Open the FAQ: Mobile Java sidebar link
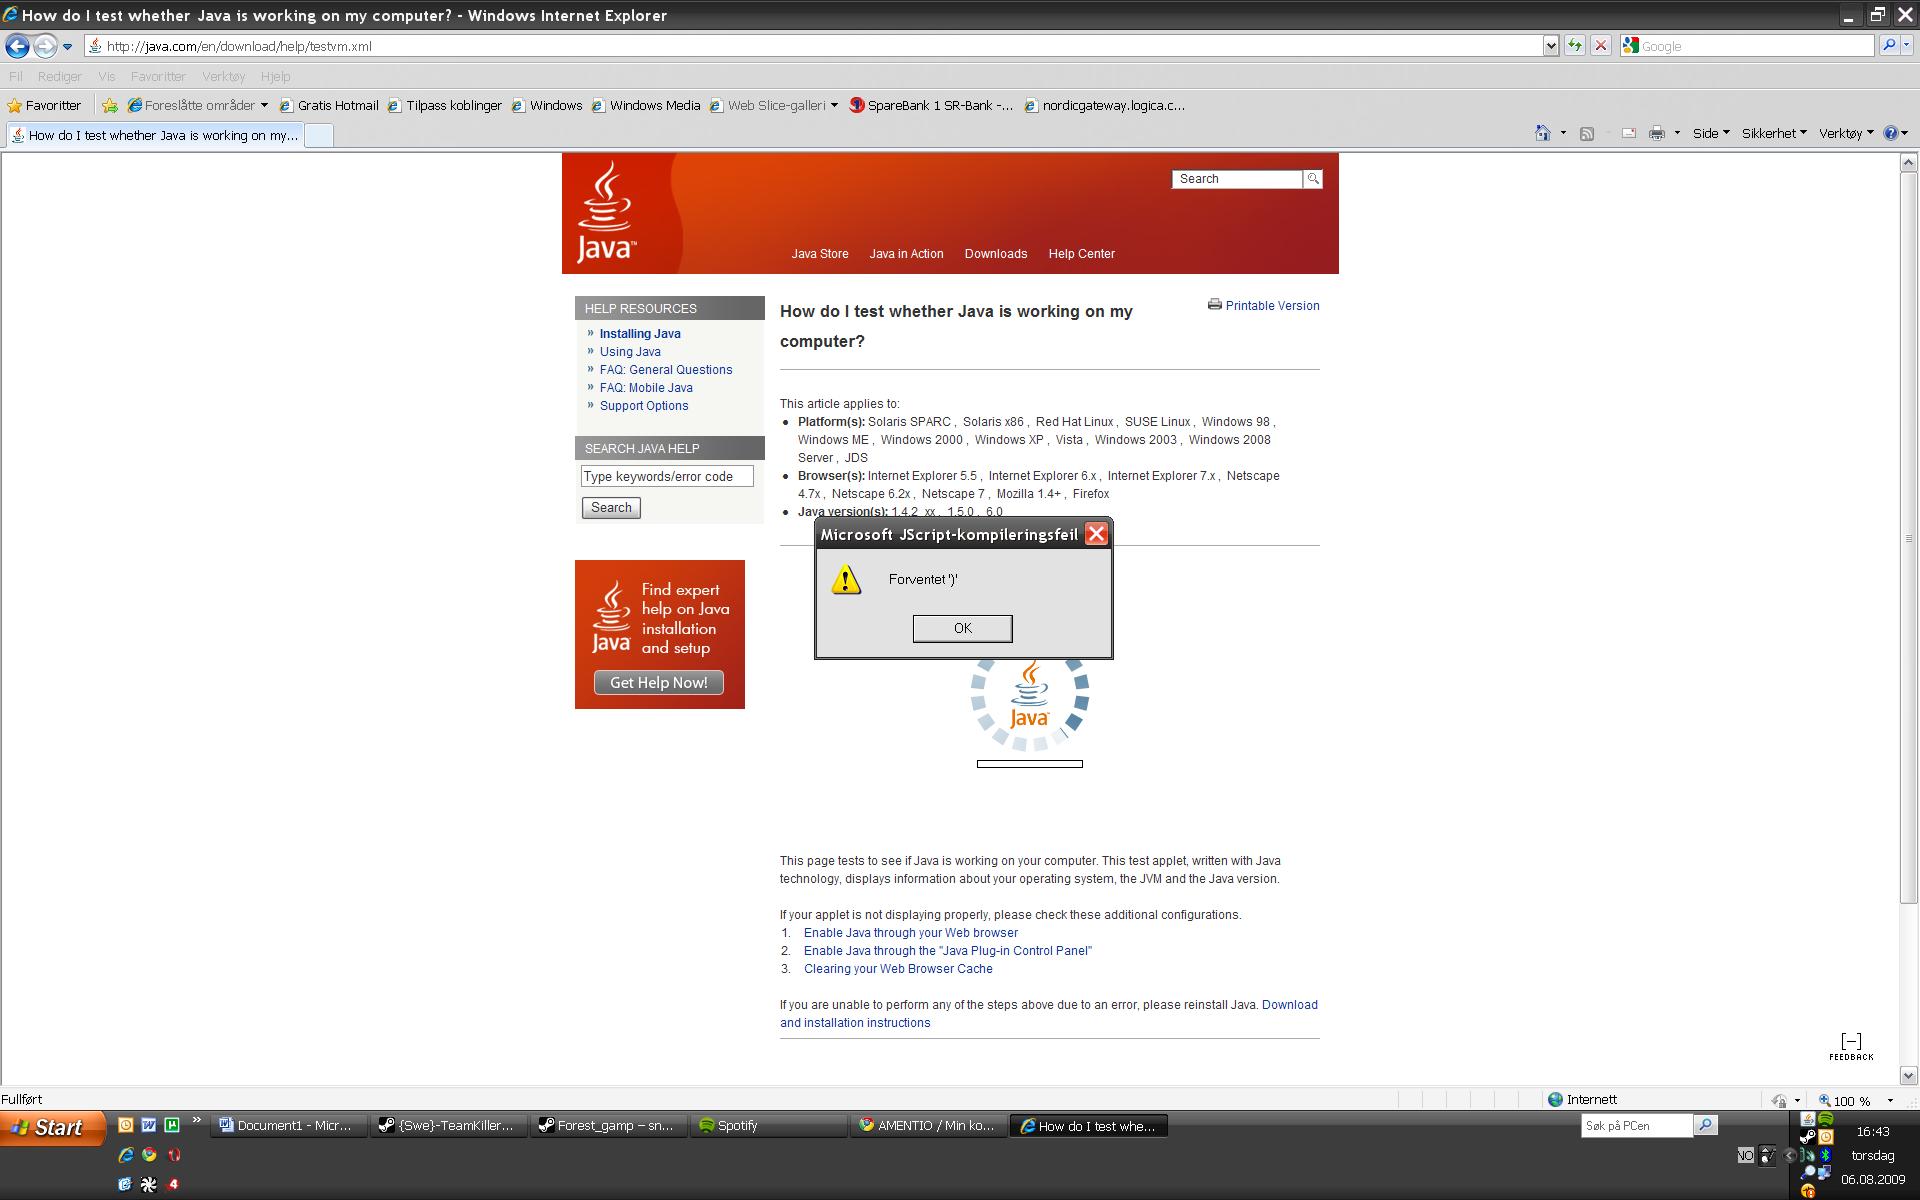The width and height of the screenshot is (1920, 1200). [x=646, y=388]
